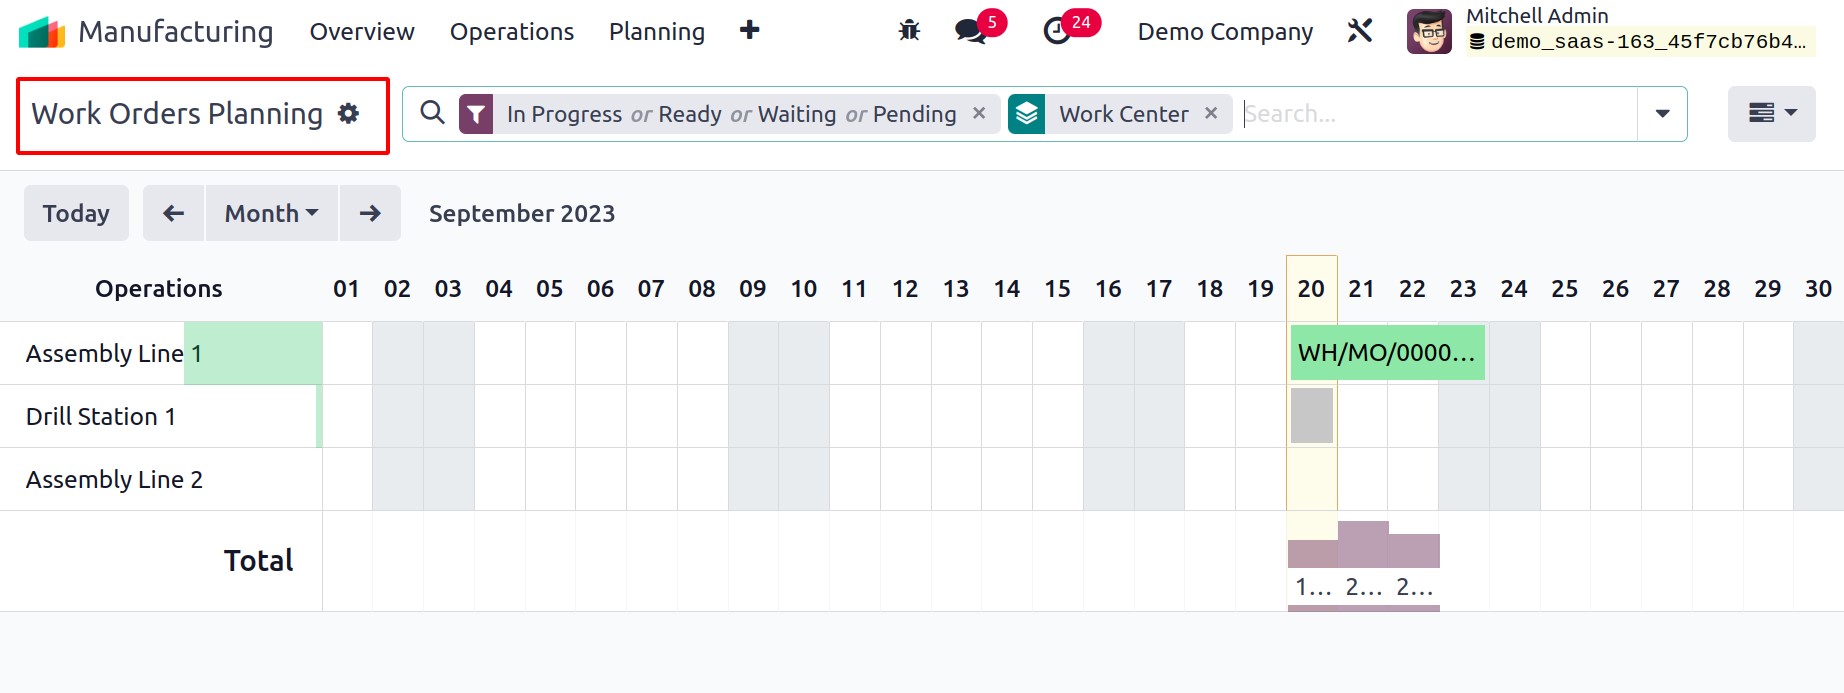Go to next month with the right arrow
The image size is (1844, 693).
point(370,213)
